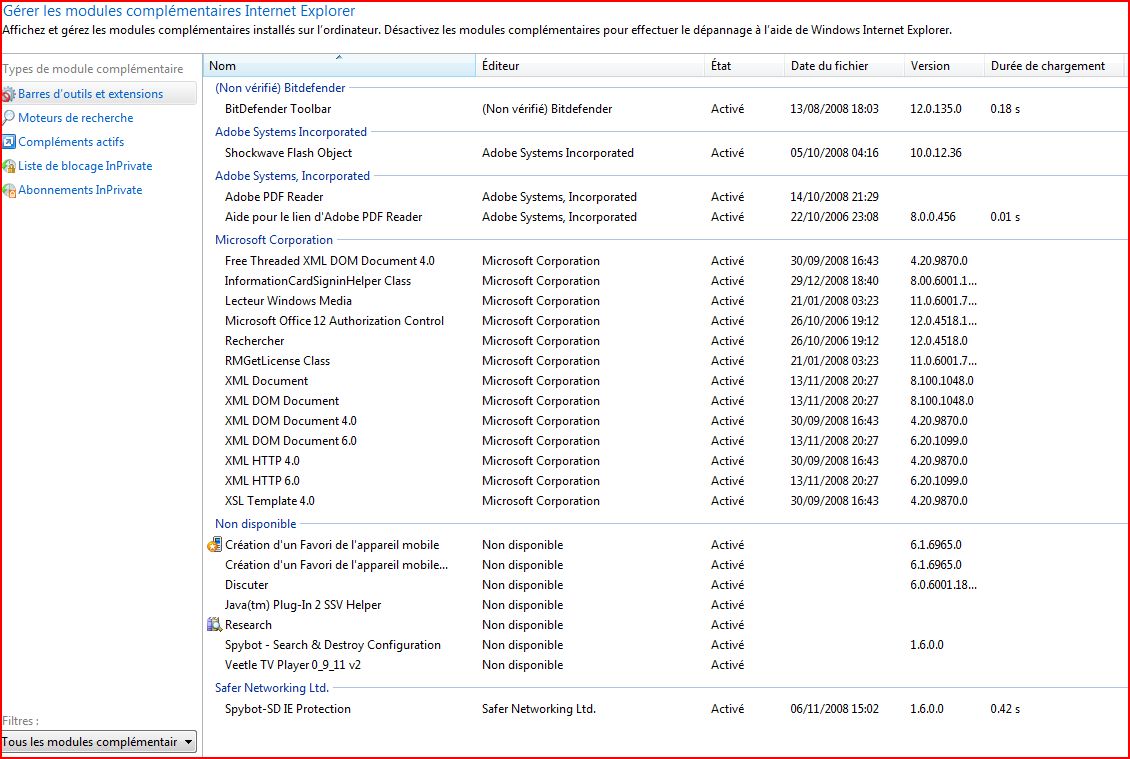Click the file date 13/08/2008 18:03
This screenshot has width=1130, height=759.
pyautogui.click(x=835, y=109)
